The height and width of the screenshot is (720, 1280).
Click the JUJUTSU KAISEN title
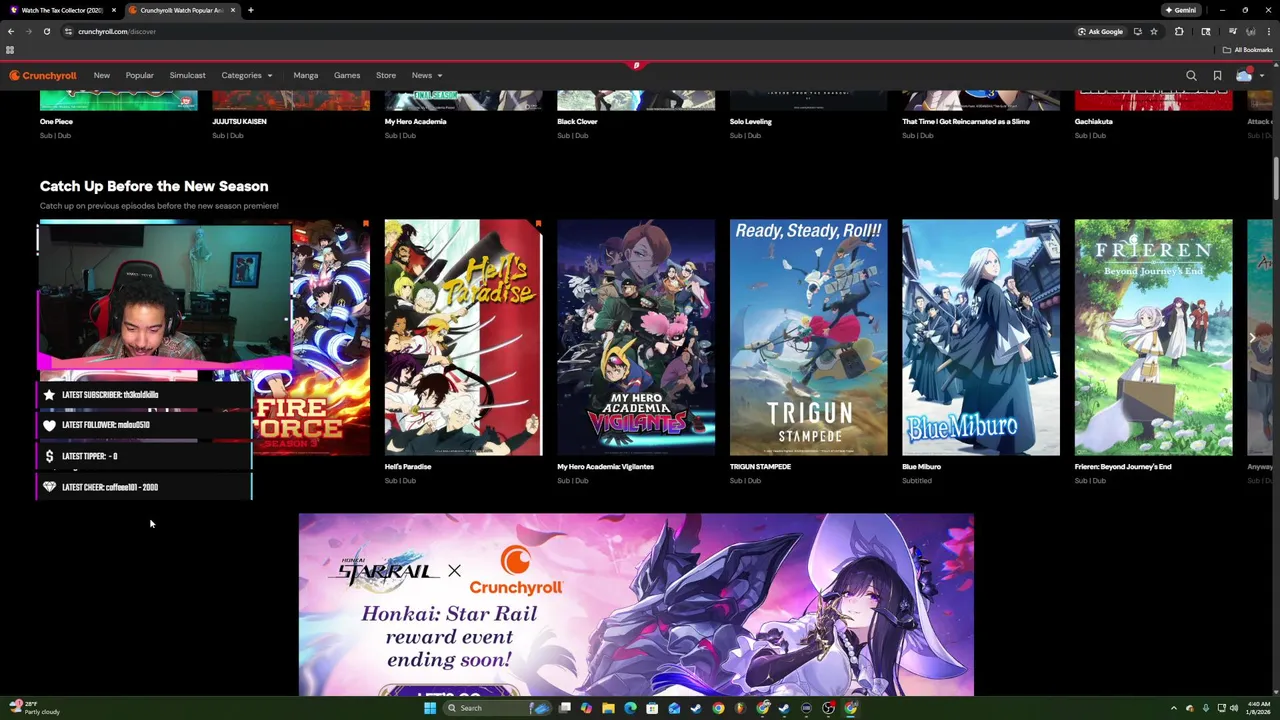pyautogui.click(x=239, y=122)
